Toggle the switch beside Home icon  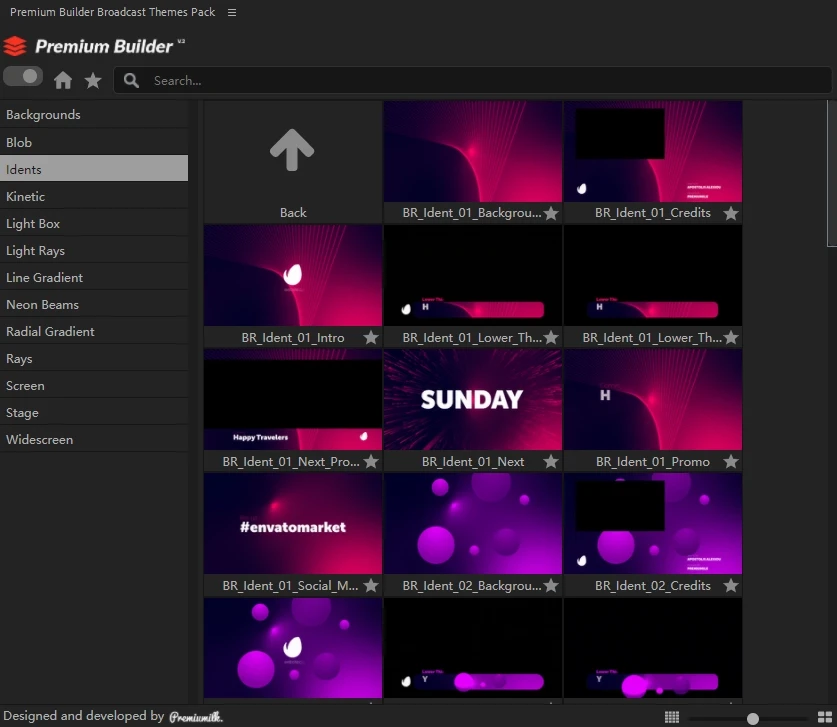pyautogui.click(x=23, y=76)
